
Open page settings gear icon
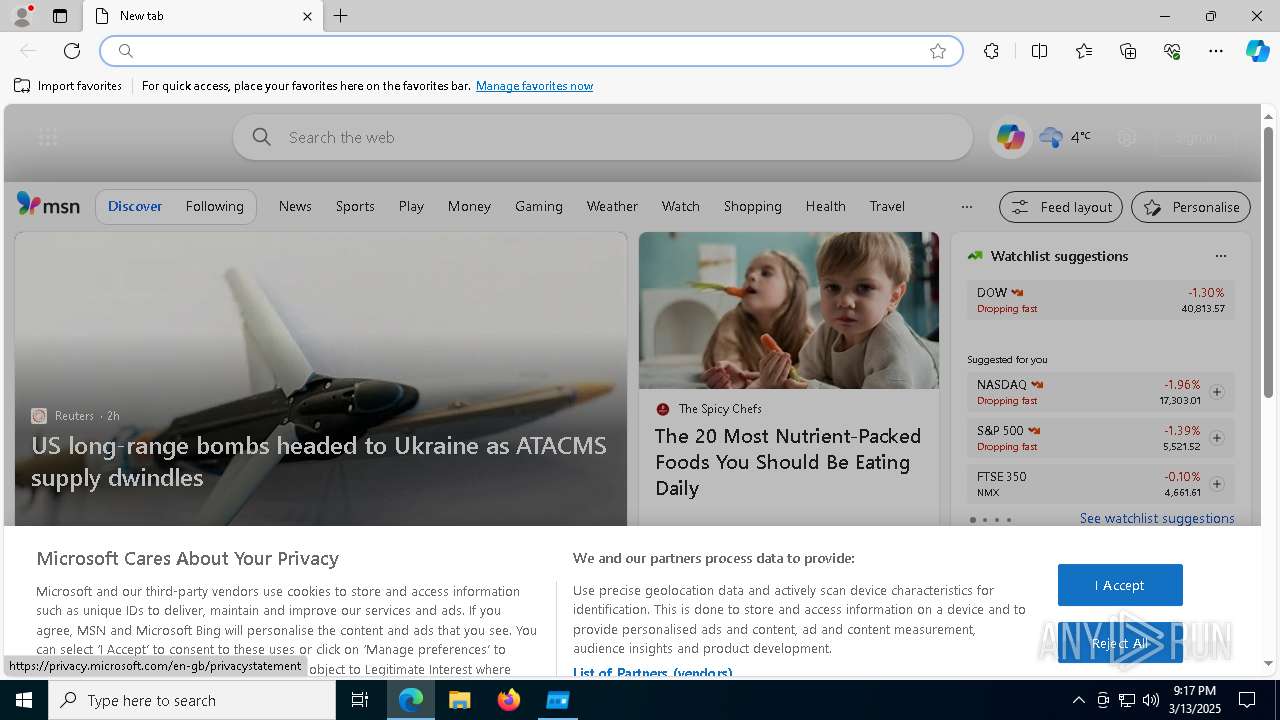(1127, 138)
